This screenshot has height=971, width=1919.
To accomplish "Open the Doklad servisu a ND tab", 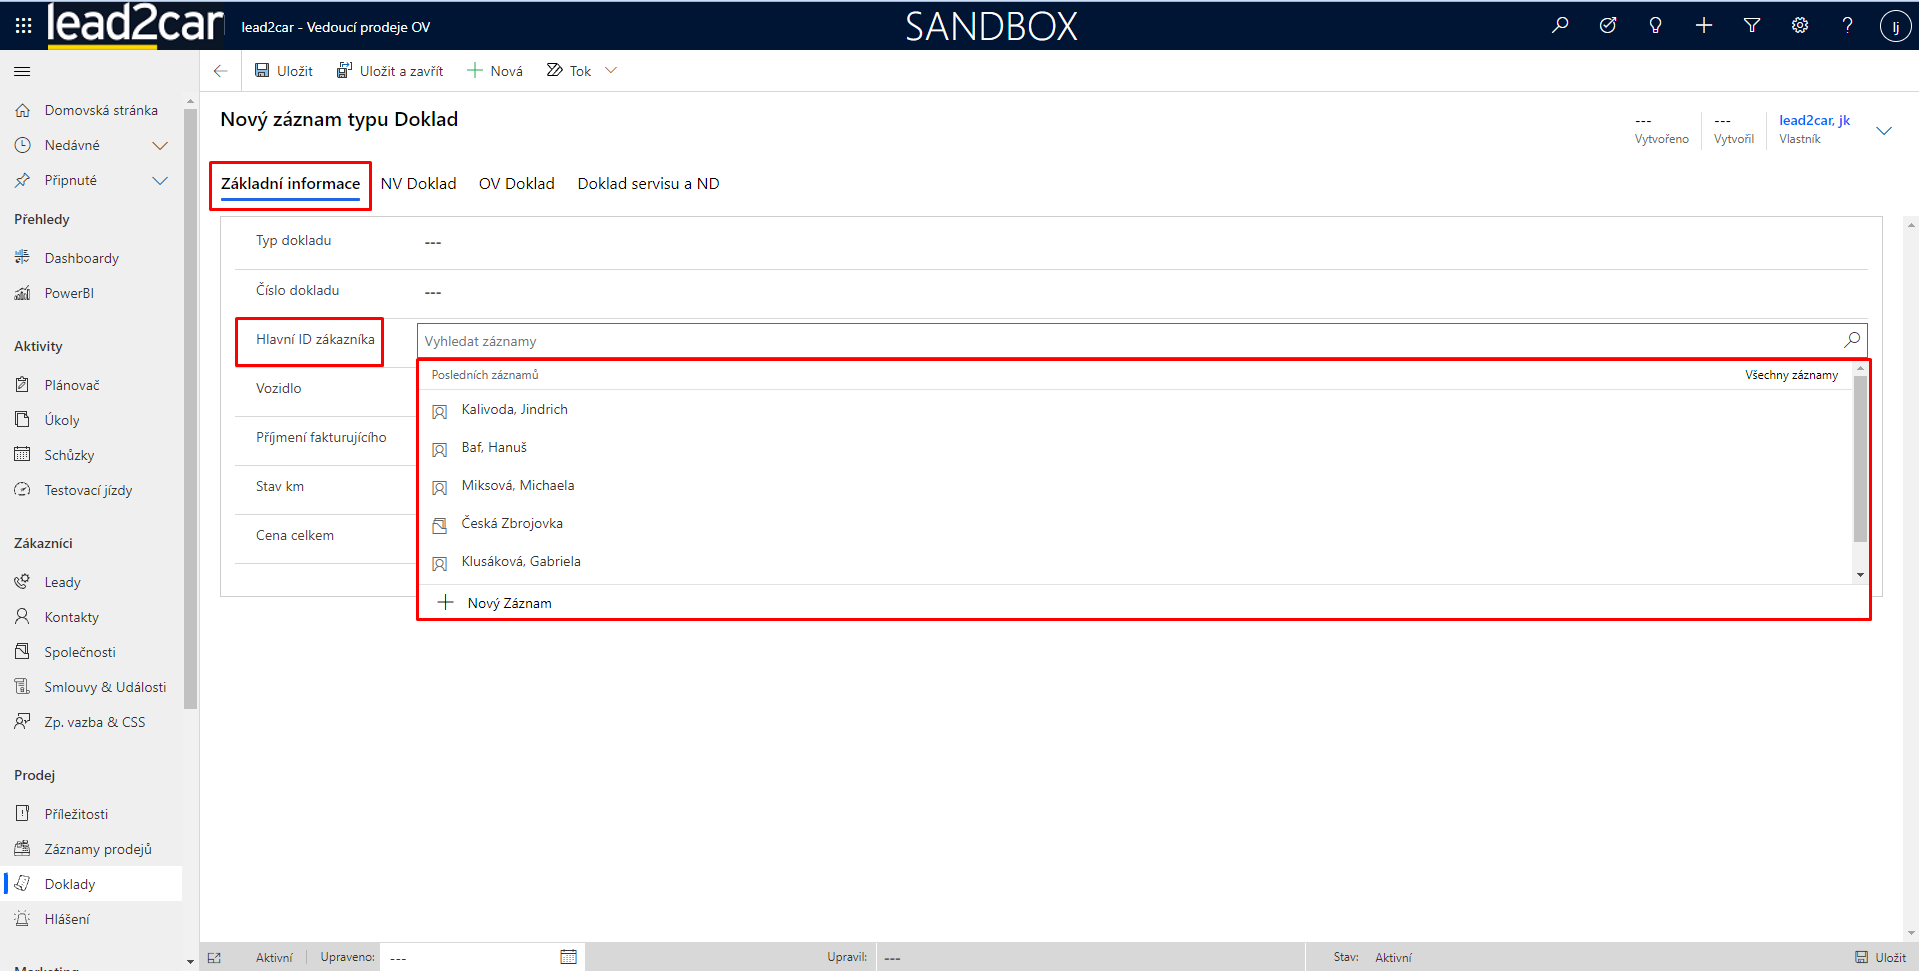I will [x=648, y=184].
